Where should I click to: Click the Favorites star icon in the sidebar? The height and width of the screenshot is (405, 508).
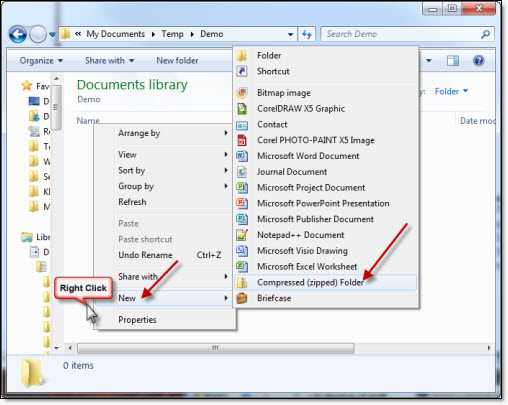(27, 86)
